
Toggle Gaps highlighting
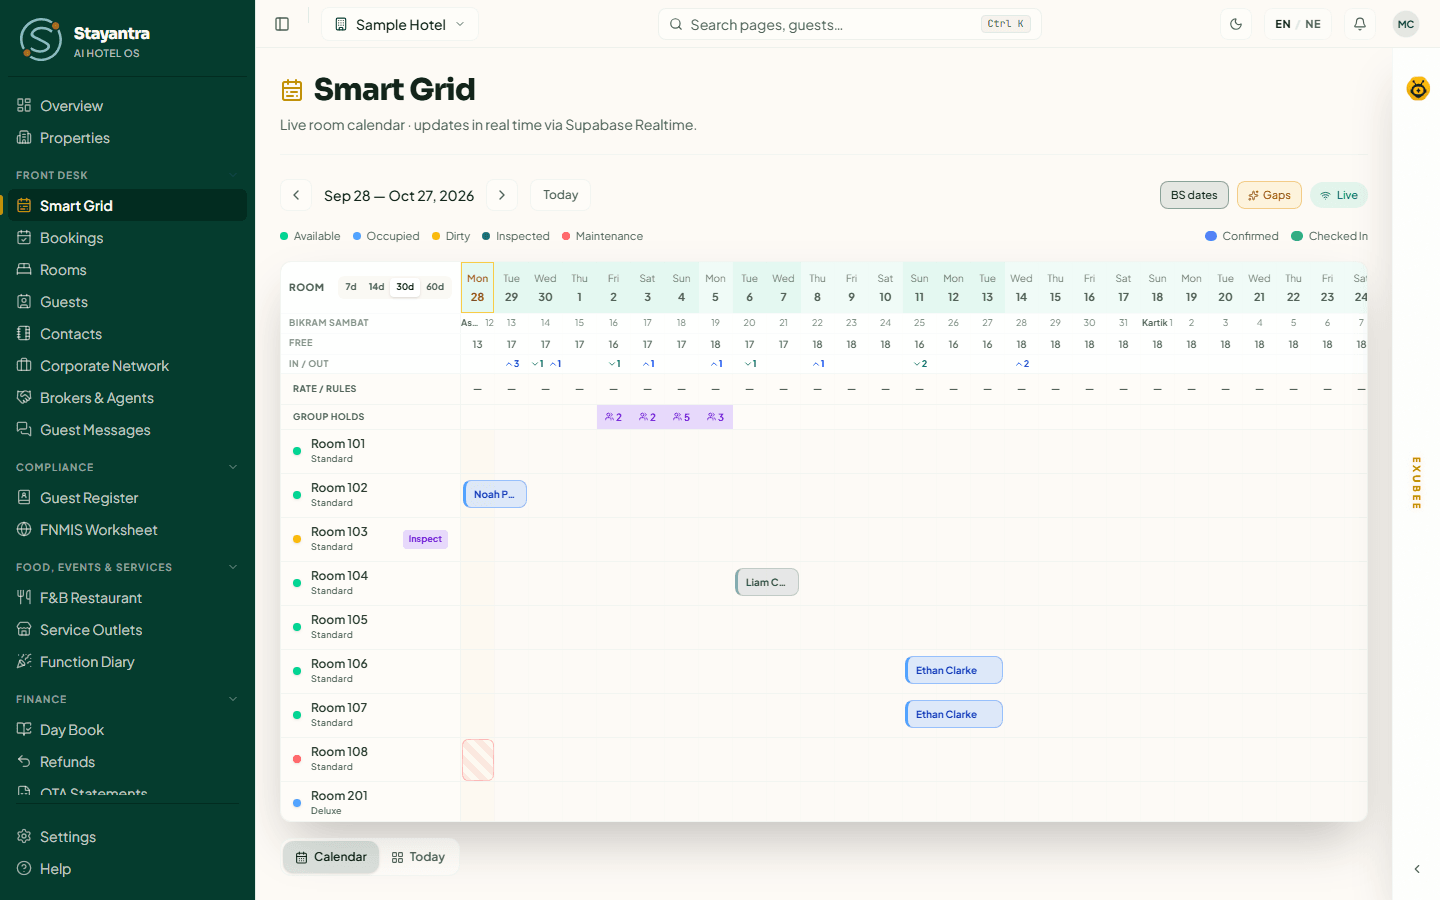[1269, 195]
